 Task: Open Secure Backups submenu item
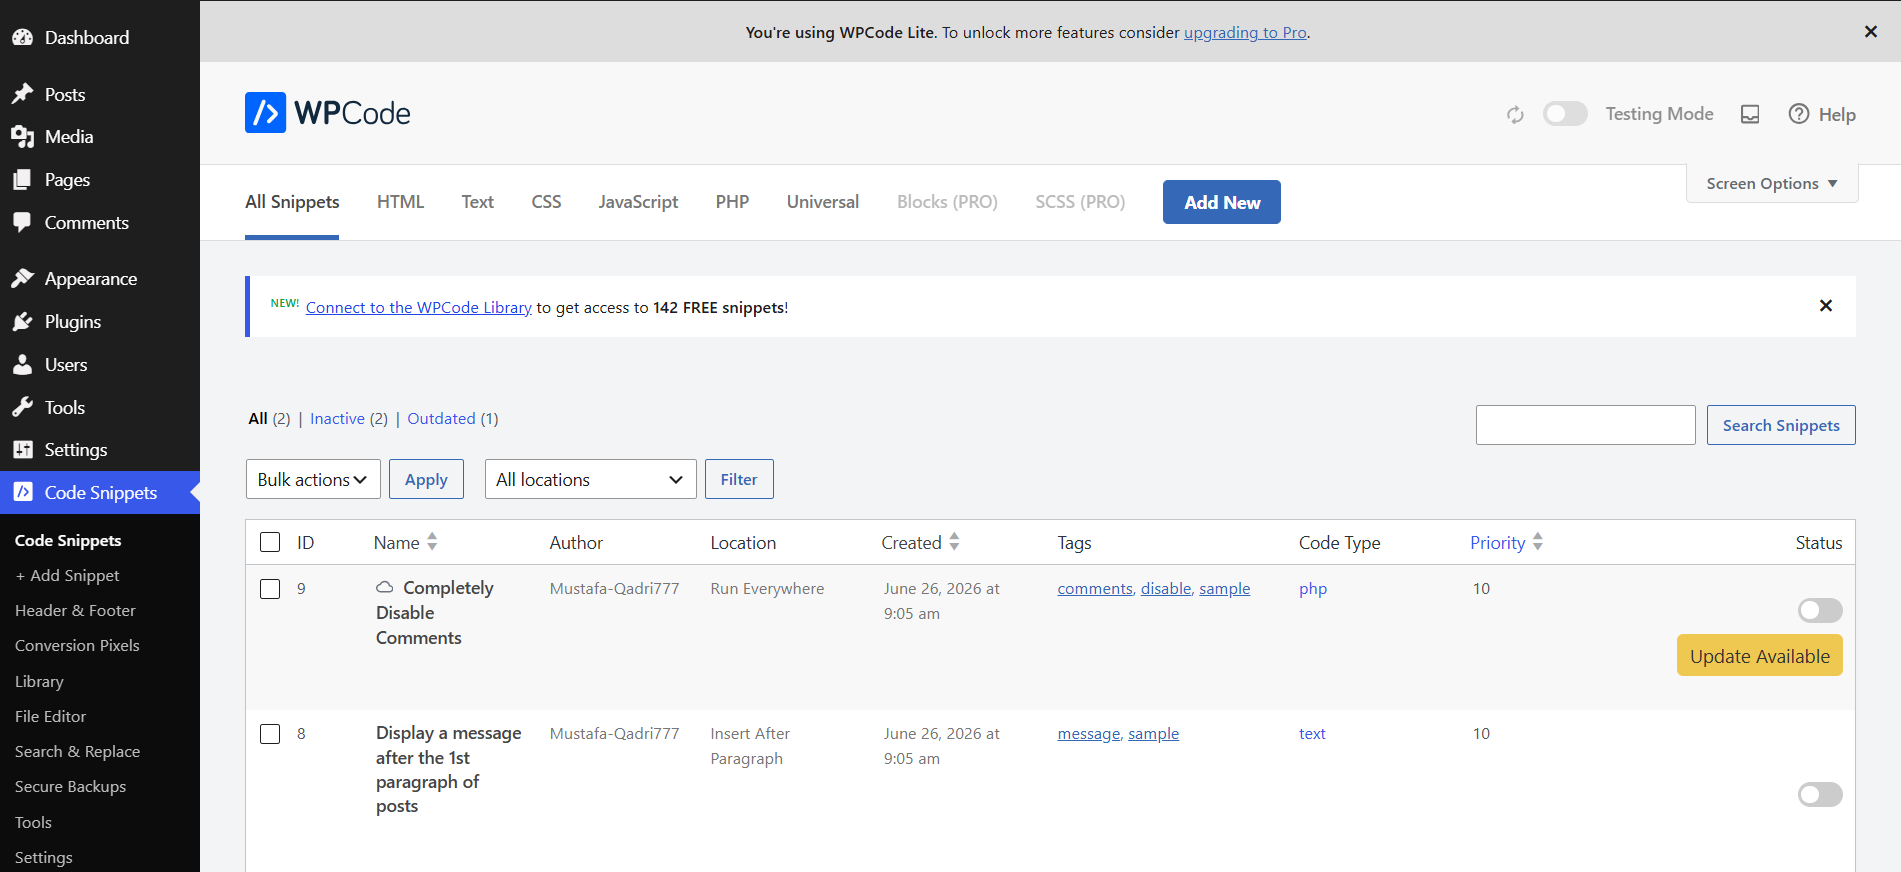pyautogui.click(x=70, y=786)
